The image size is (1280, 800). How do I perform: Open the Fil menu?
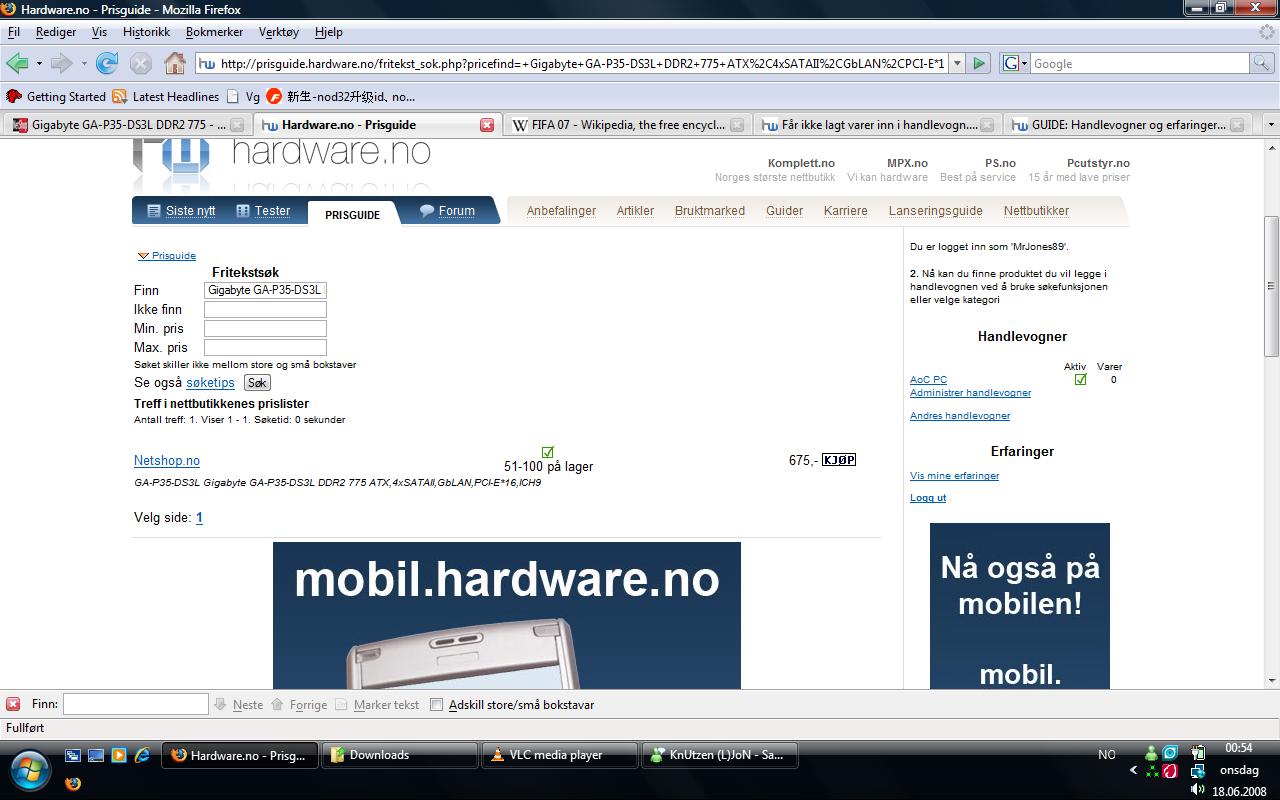pos(14,32)
